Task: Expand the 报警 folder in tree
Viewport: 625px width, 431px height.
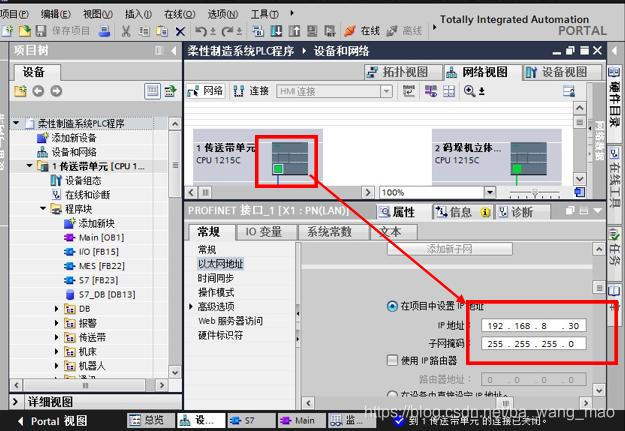Action: (x=56, y=323)
